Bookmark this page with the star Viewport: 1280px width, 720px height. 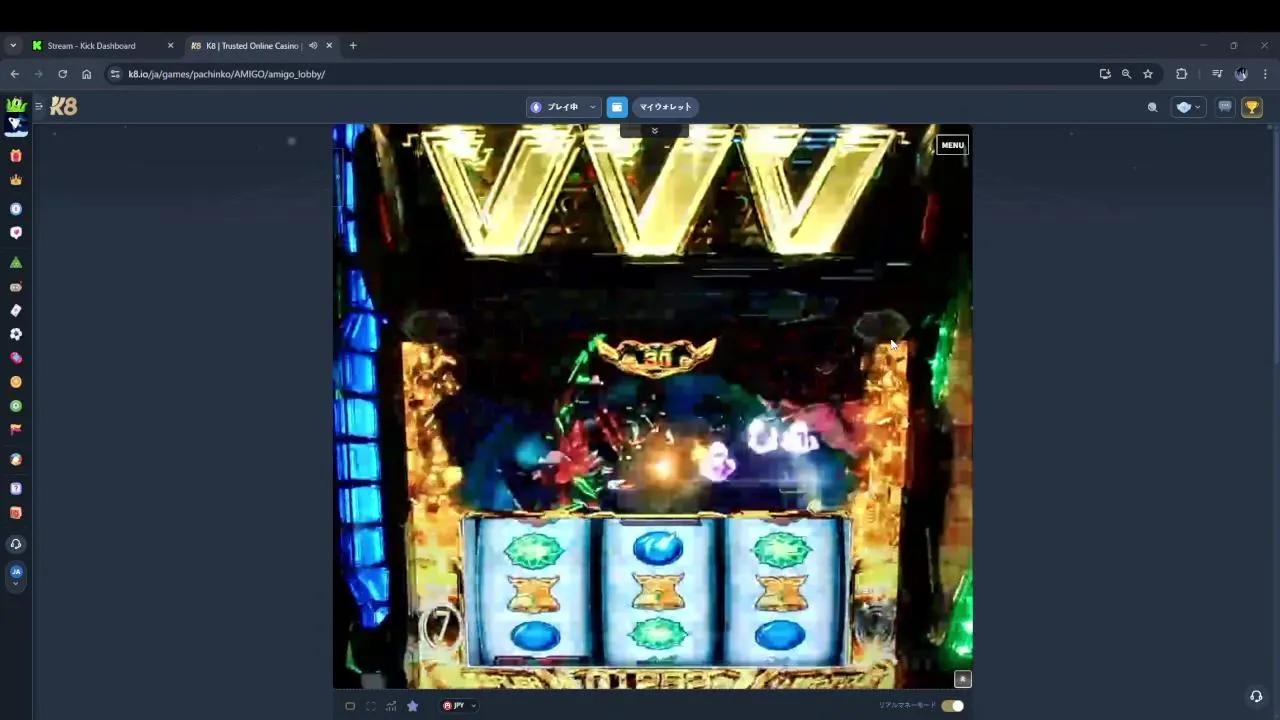click(1148, 74)
